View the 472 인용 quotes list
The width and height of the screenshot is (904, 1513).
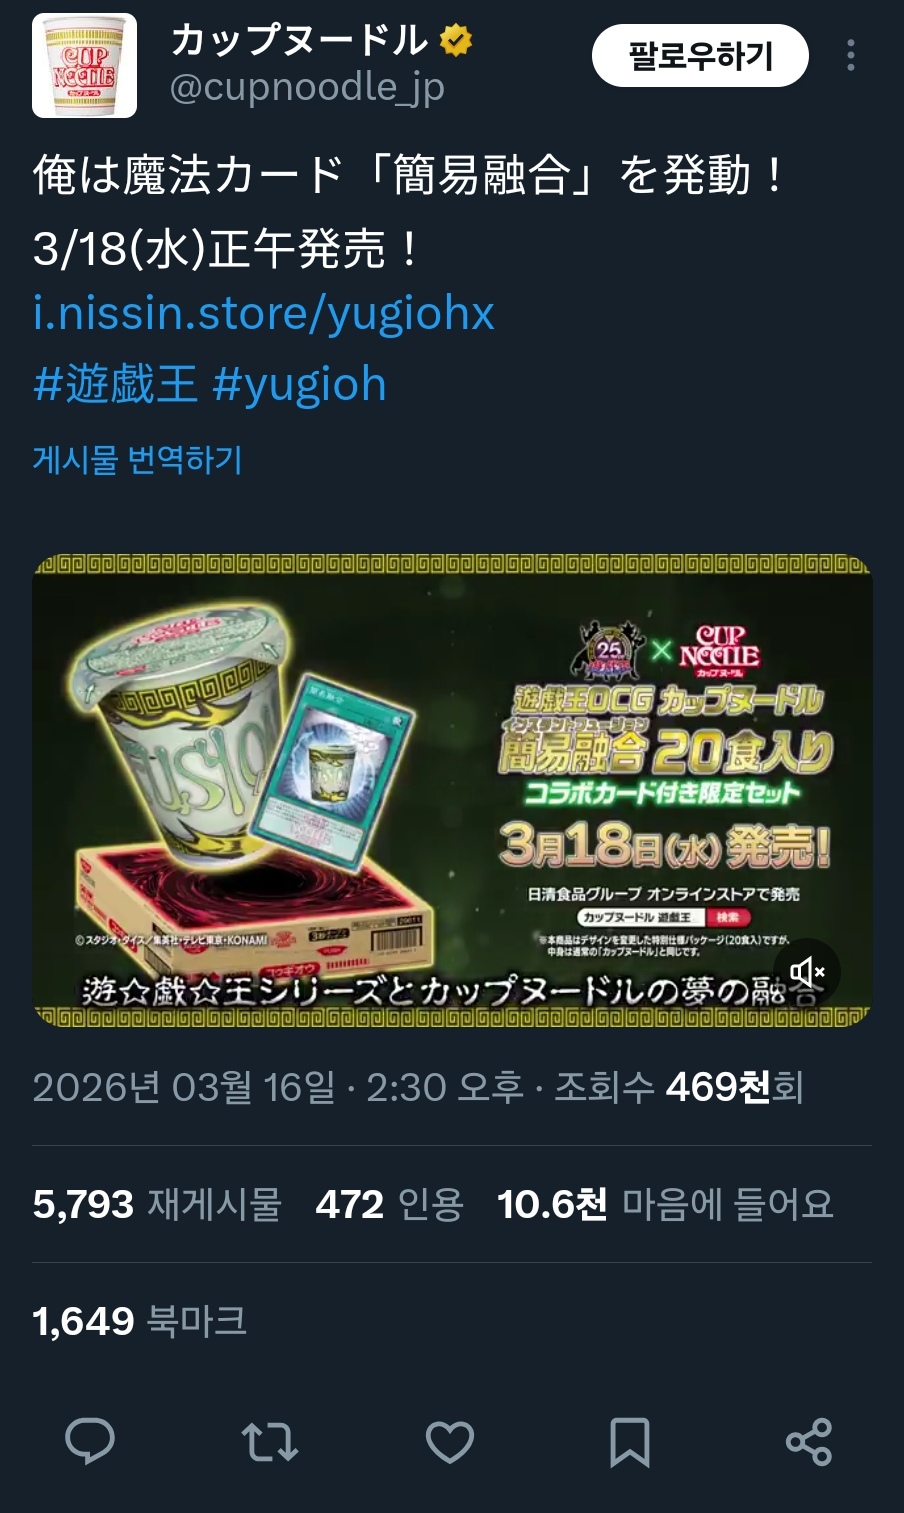[390, 1204]
